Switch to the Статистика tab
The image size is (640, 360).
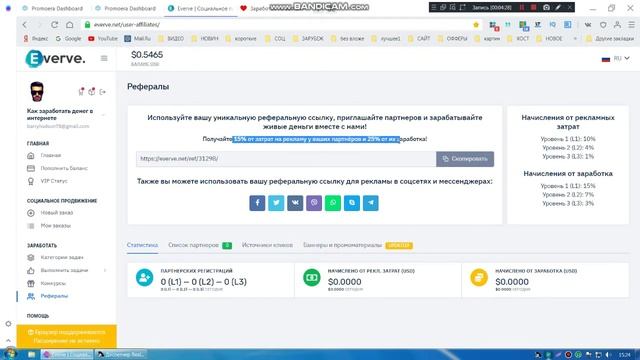click(142, 245)
